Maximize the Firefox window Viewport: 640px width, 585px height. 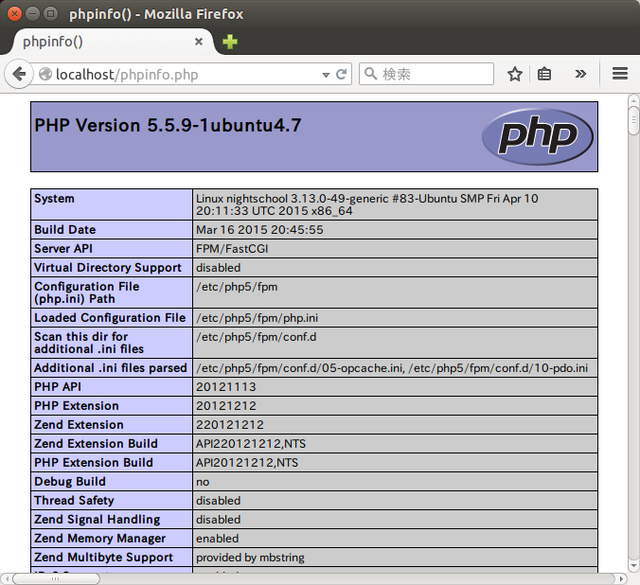pyautogui.click(x=51, y=14)
